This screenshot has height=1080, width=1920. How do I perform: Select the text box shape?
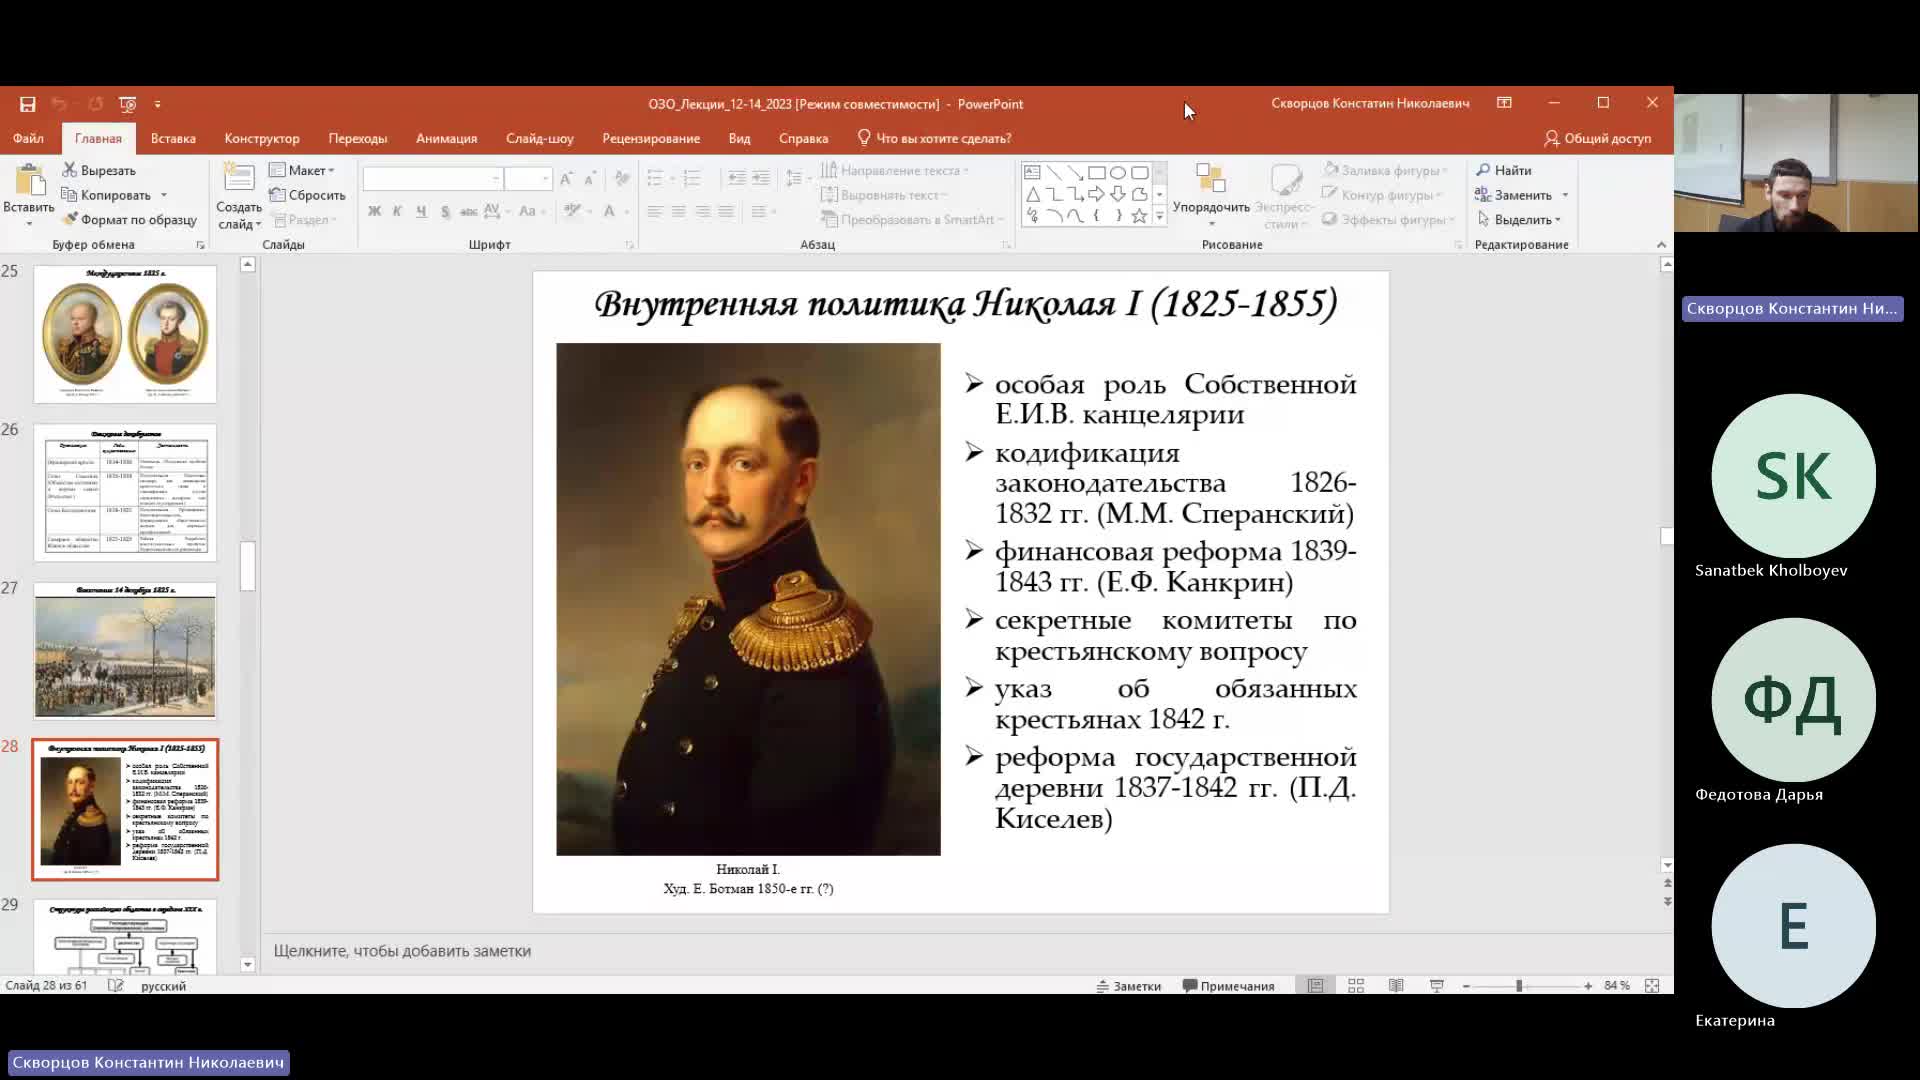tap(1032, 172)
